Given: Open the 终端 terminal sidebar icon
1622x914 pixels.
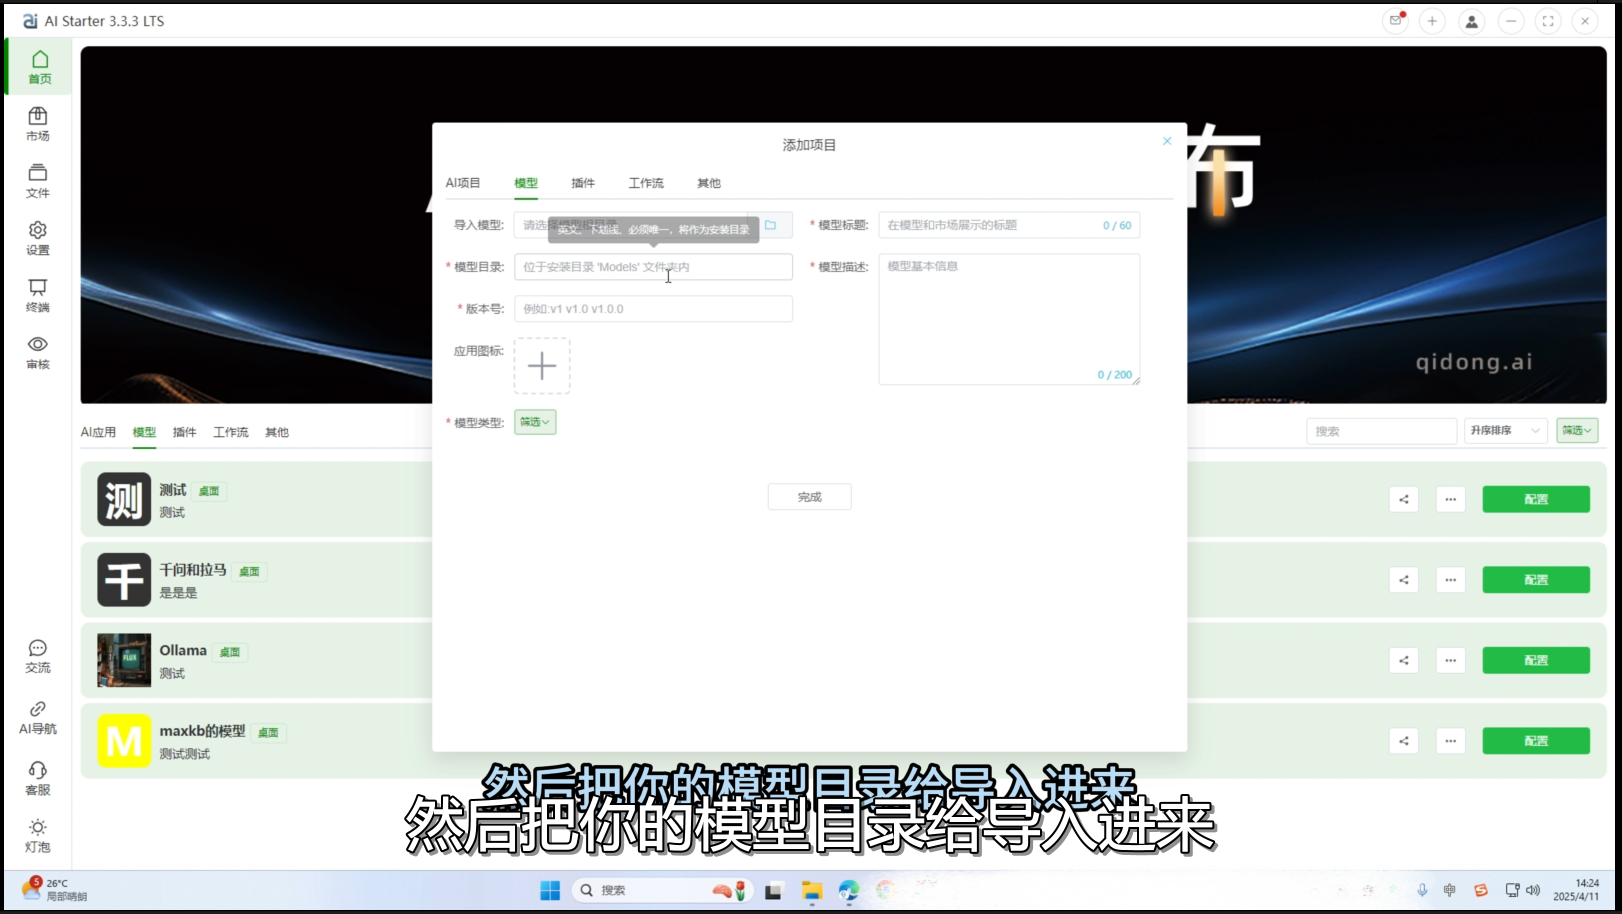Looking at the screenshot, I should [x=38, y=295].
